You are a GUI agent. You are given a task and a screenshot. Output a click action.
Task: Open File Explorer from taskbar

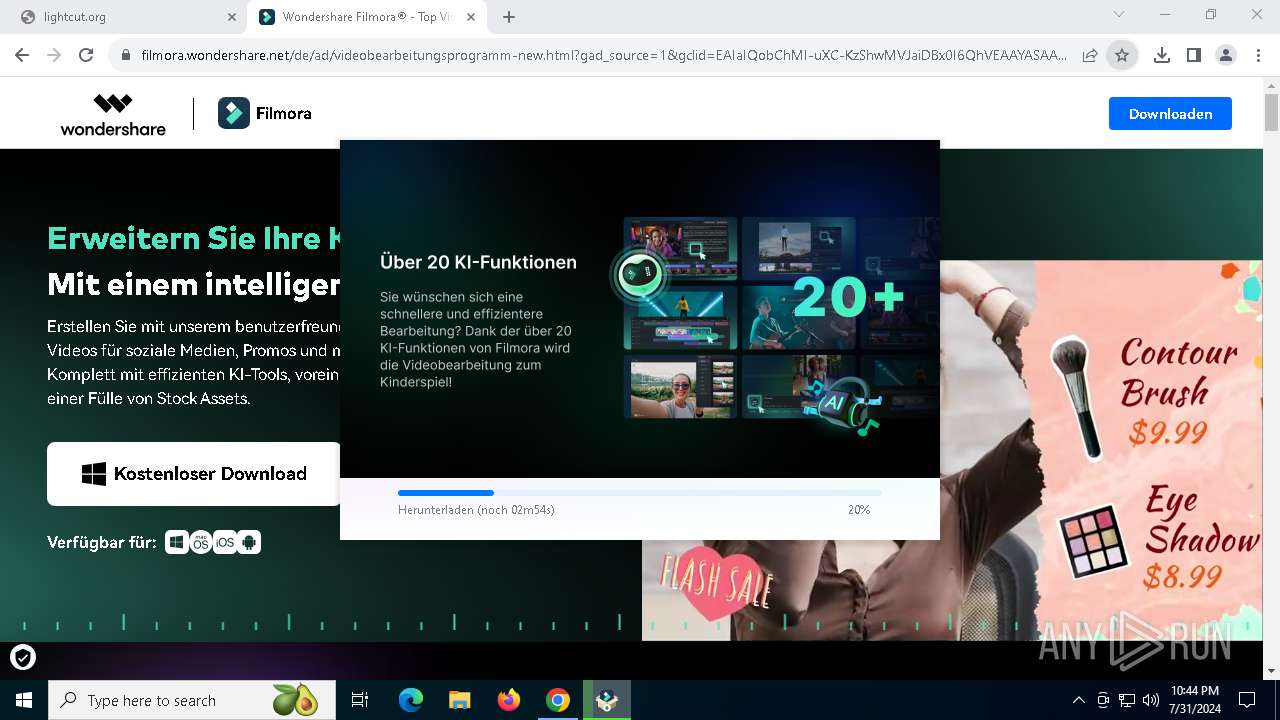[x=460, y=700]
